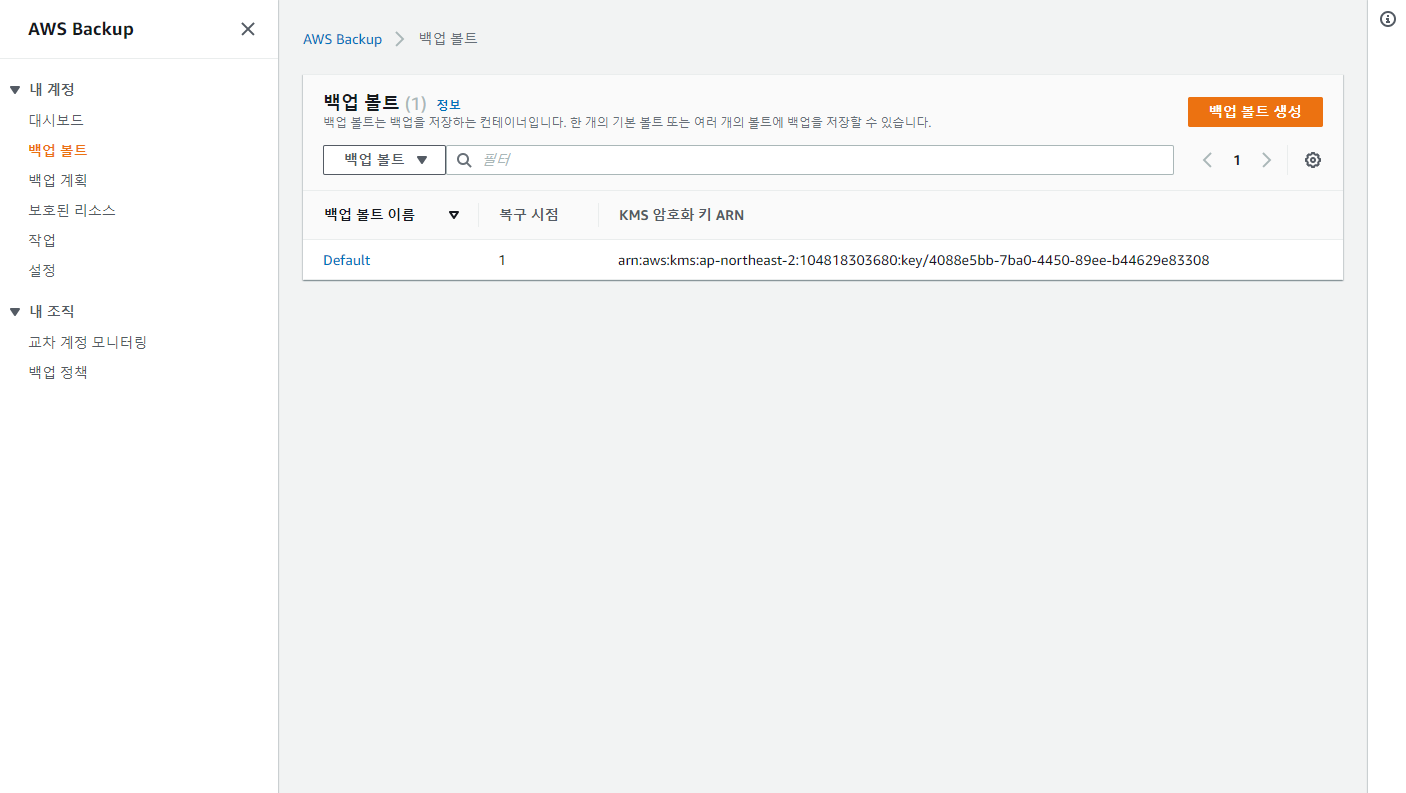Open table preferences gear icon

click(1313, 160)
